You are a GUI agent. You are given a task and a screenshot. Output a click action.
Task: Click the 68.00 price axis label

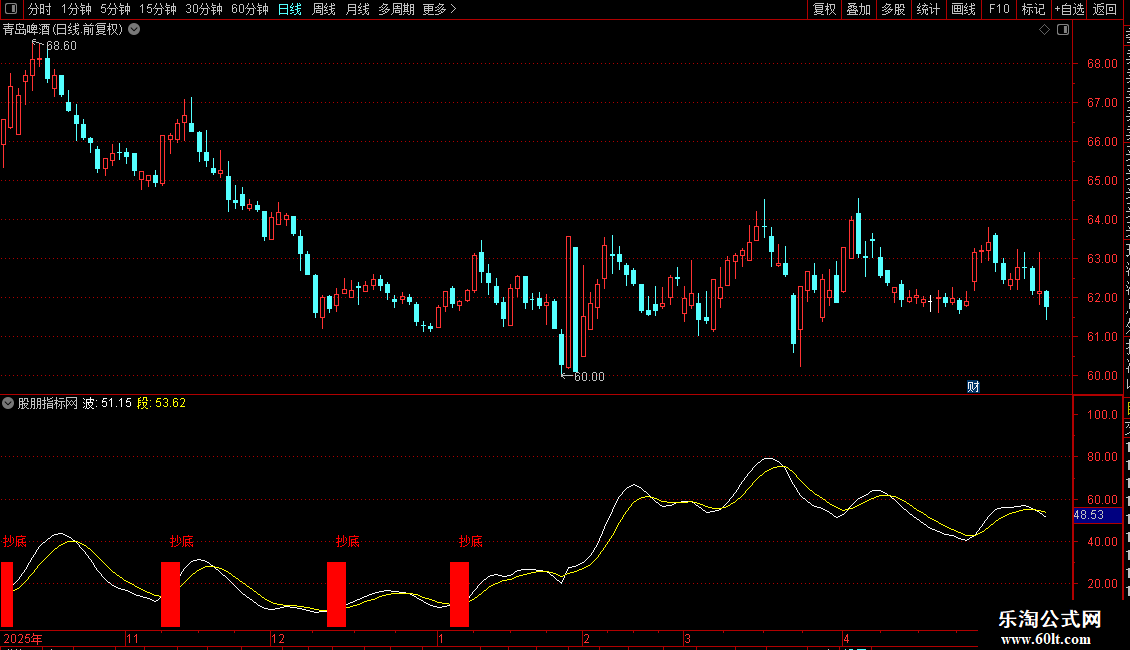coord(1102,64)
